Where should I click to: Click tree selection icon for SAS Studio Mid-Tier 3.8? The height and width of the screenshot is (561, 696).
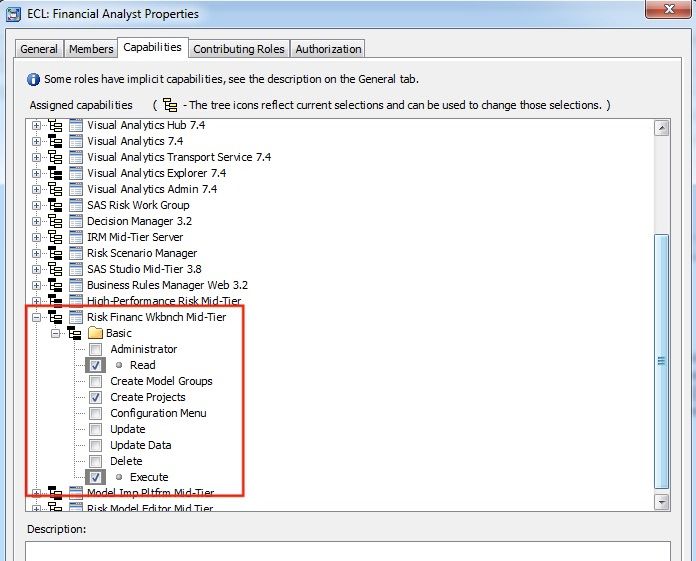[x=55, y=269]
